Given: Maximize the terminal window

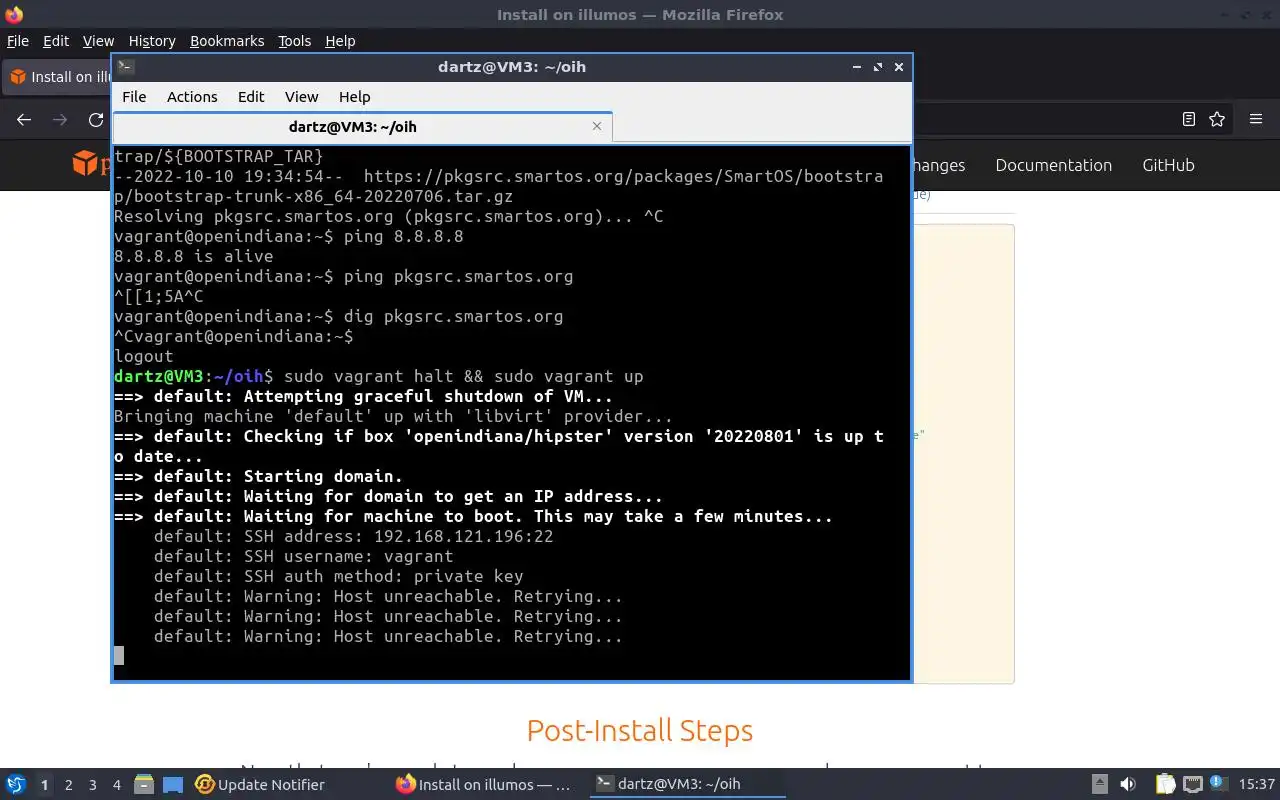Looking at the screenshot, I should click(x=878, y=67).
